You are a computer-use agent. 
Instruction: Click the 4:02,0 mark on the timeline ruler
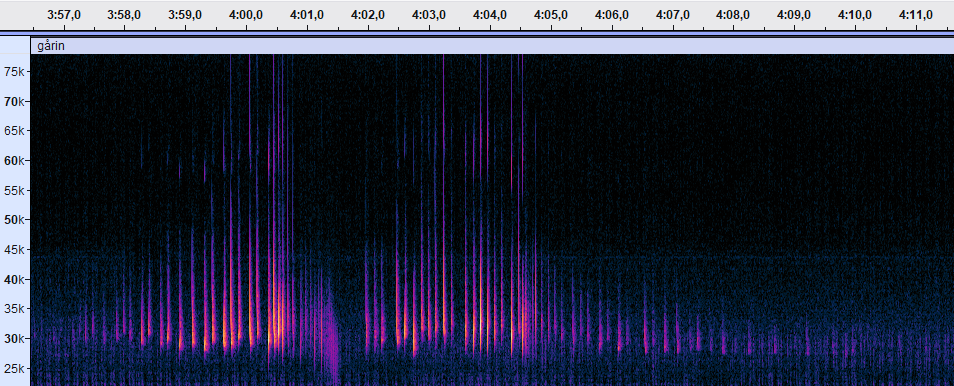[368, 15]
